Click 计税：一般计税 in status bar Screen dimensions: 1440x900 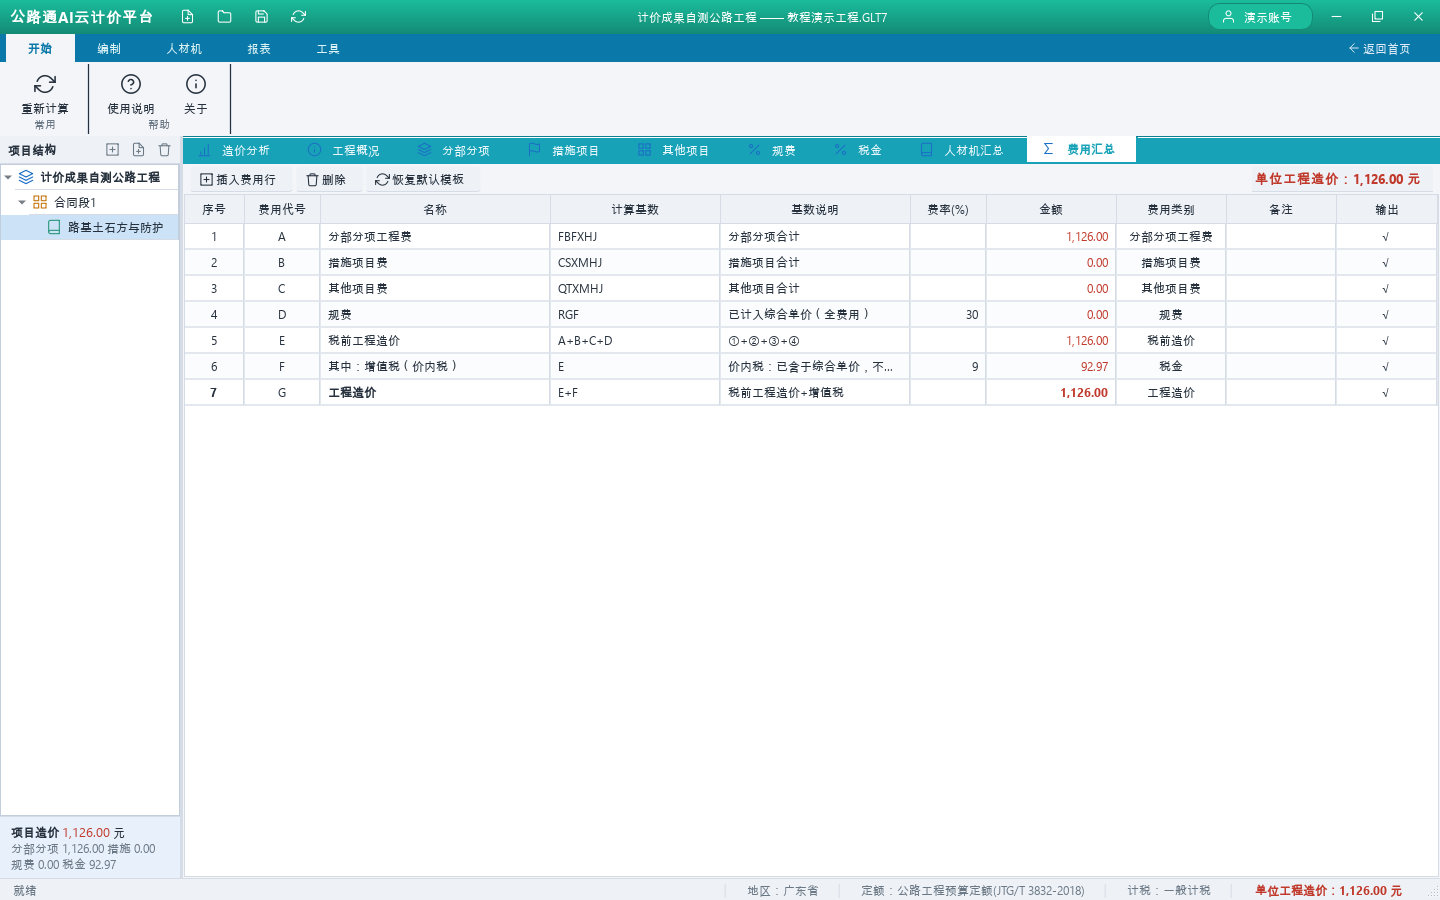[1169, 890]
